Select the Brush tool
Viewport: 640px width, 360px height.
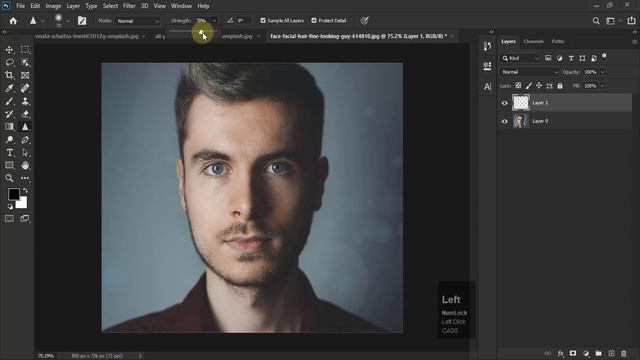click(x=9, y=101)
